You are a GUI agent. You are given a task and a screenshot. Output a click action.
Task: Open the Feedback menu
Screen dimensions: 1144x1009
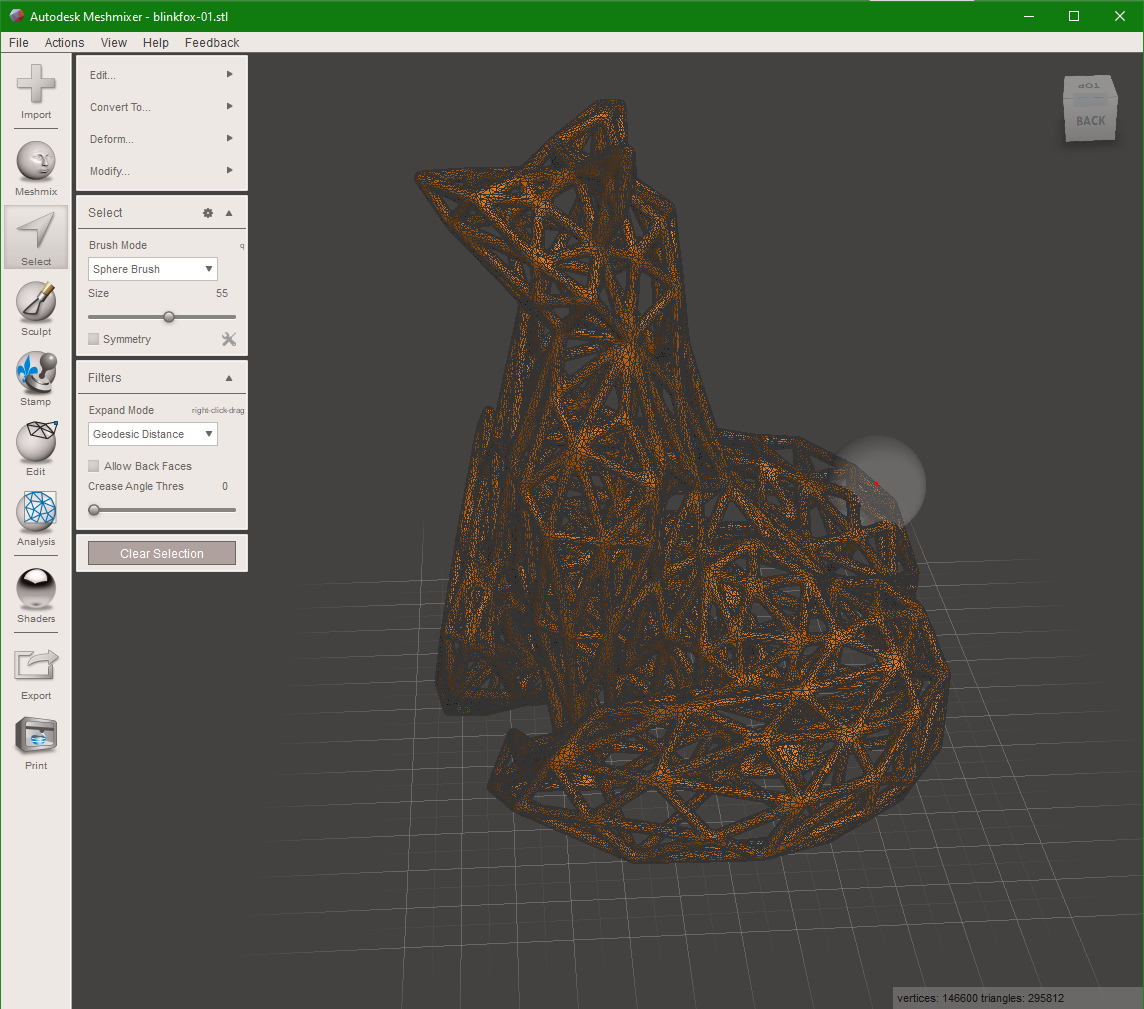pos(212,42)
